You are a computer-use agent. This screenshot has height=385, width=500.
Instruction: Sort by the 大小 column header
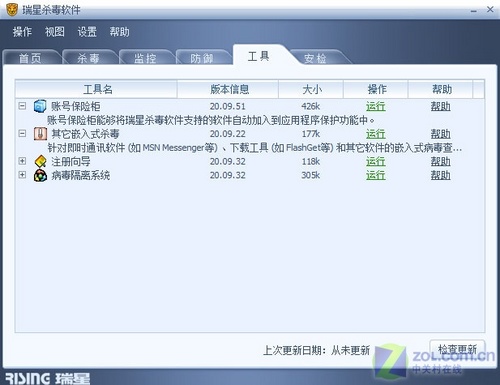coord(311,89)
